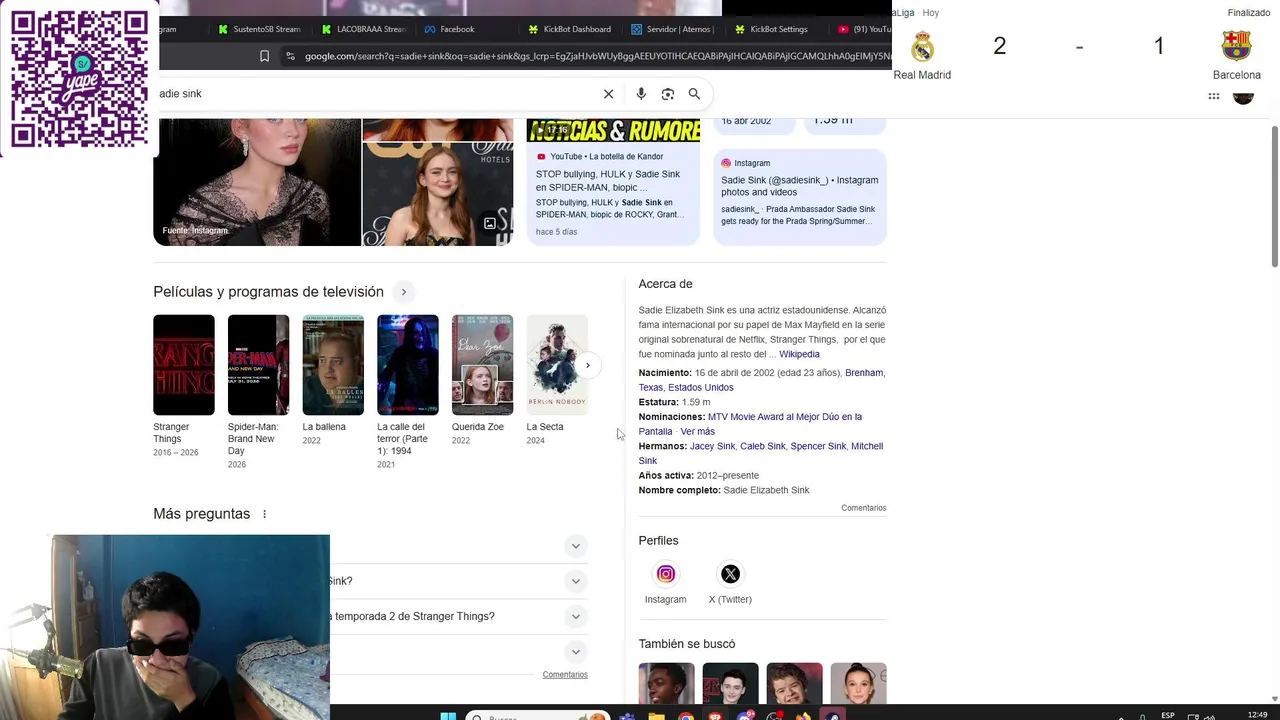This screenshot has width=1280, height=720.
Task: Click the Chrome address bar URL
Action: [597, 57]
